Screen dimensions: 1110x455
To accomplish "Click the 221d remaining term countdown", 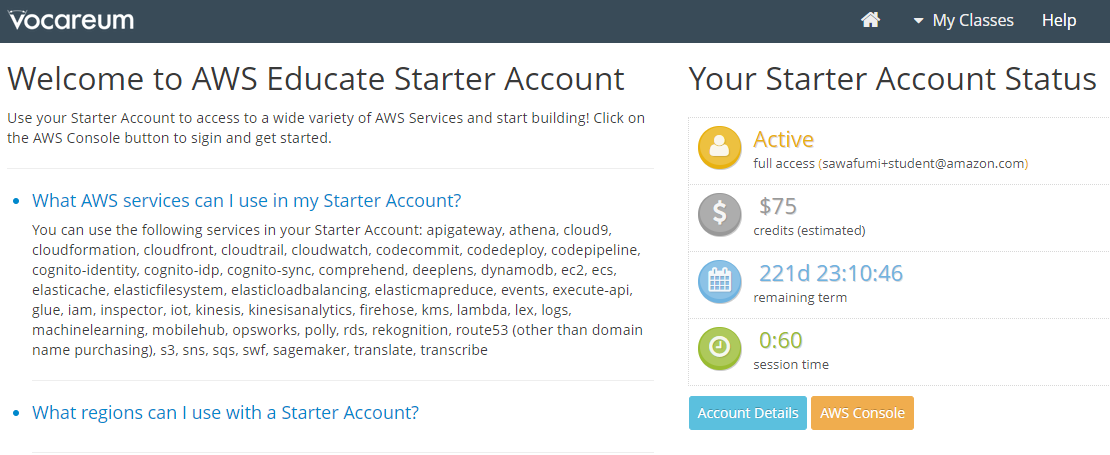I will pos(831,273).
